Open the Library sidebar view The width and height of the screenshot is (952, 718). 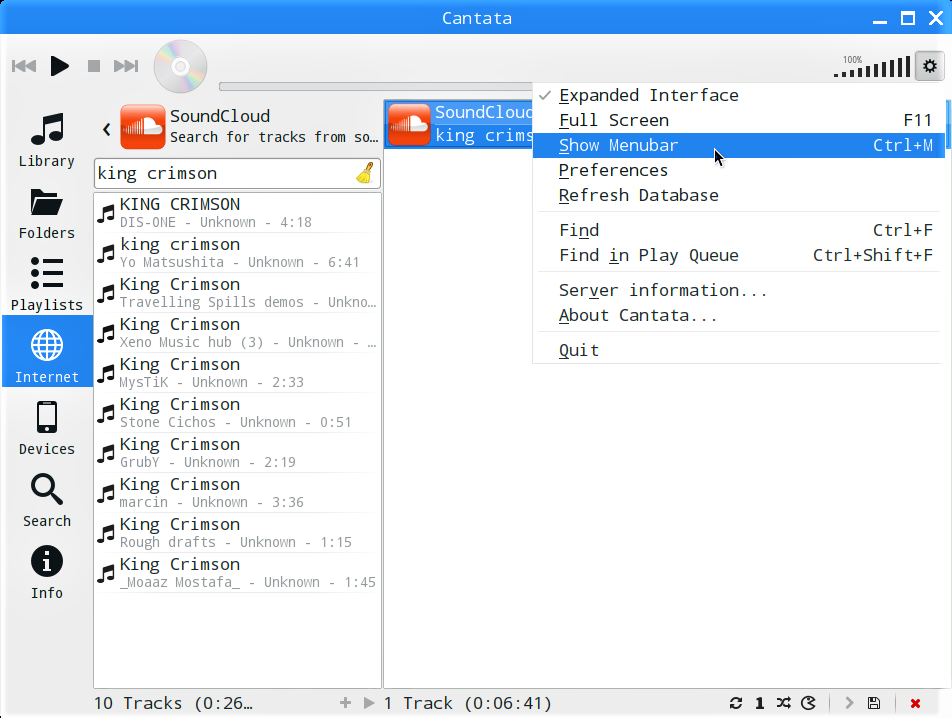47,140
